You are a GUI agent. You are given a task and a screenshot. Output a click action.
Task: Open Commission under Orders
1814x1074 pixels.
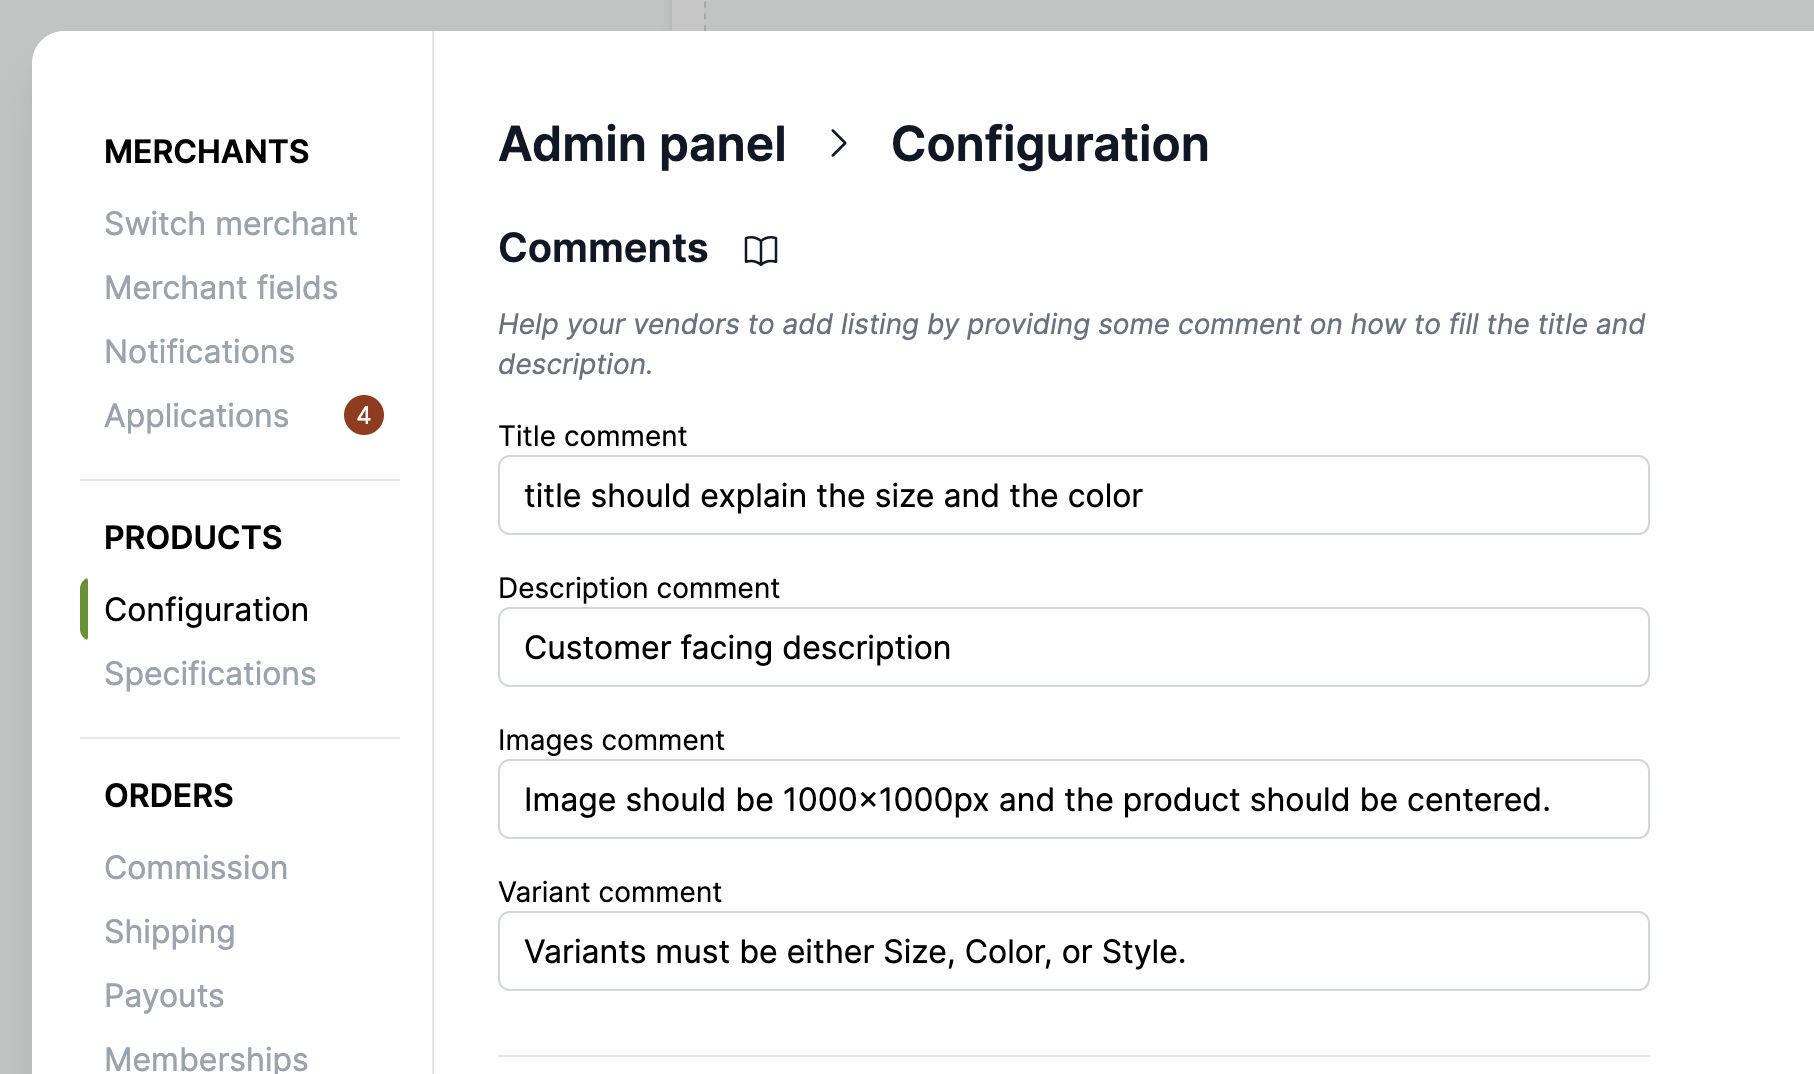pos(196,867)
